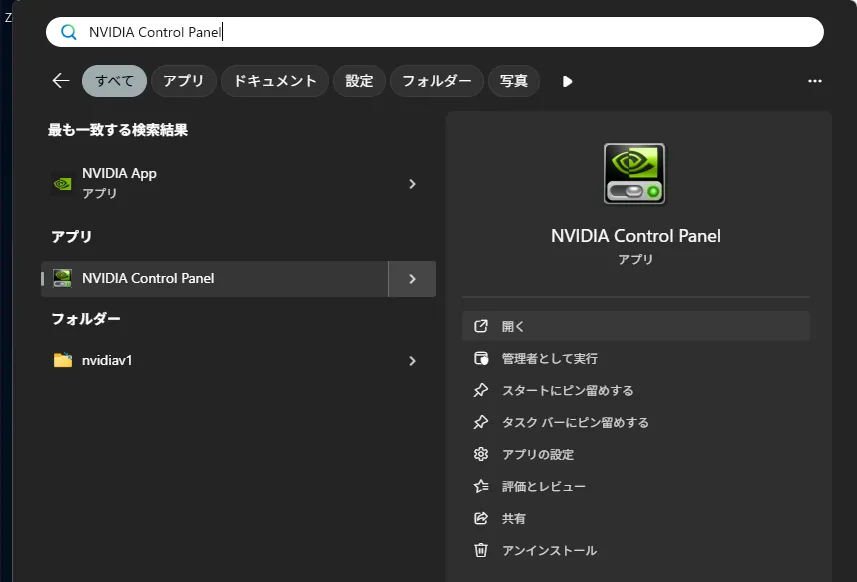Click 開く to open the app
The height and width of the screenshot is (582, 857).
pos(513,326)
